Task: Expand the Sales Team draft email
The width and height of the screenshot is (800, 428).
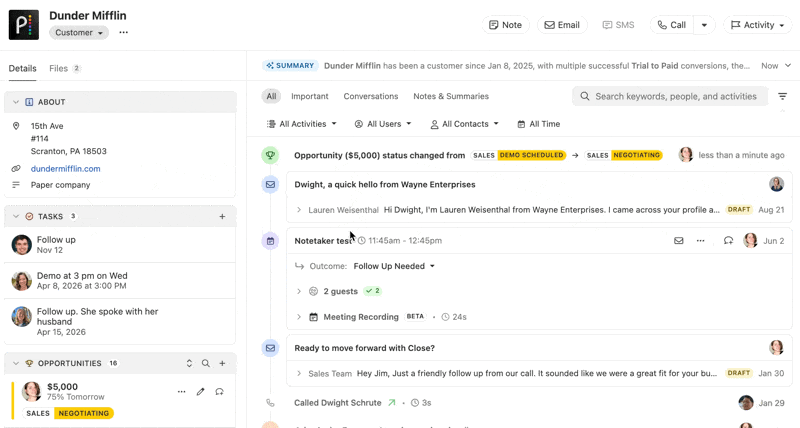Action: pos(299,373)
